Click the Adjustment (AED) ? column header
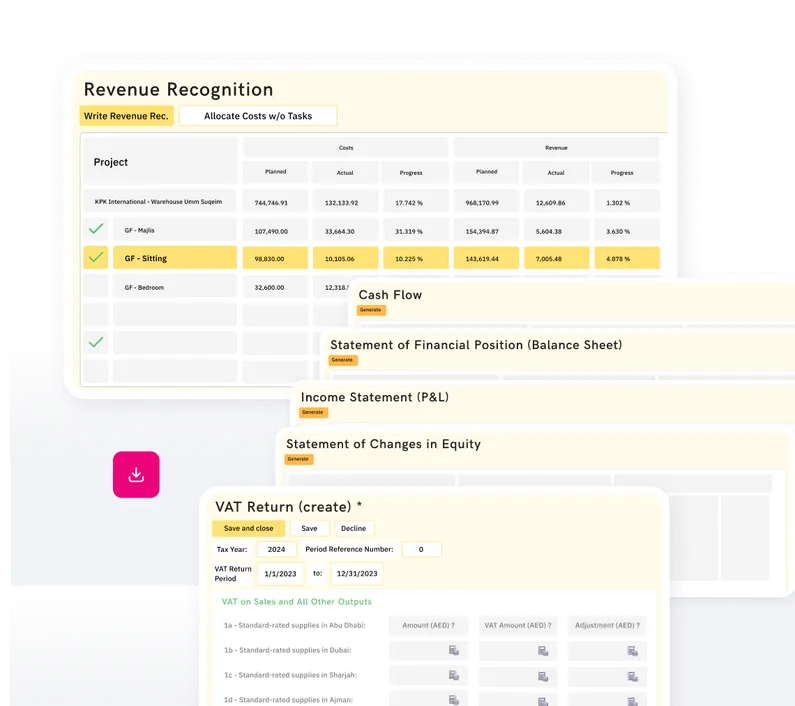The height and width of the screenshot is (706, 795). pyautogui.click(x=607, y=625)
